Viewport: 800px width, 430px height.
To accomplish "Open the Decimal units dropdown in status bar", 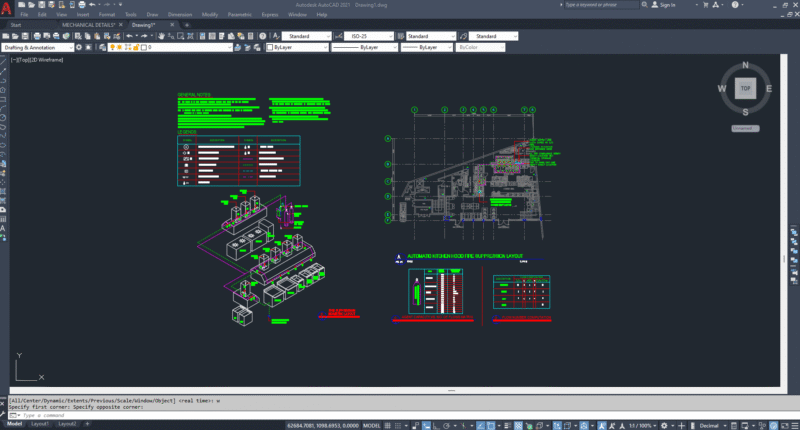I will tap(712, 425).
